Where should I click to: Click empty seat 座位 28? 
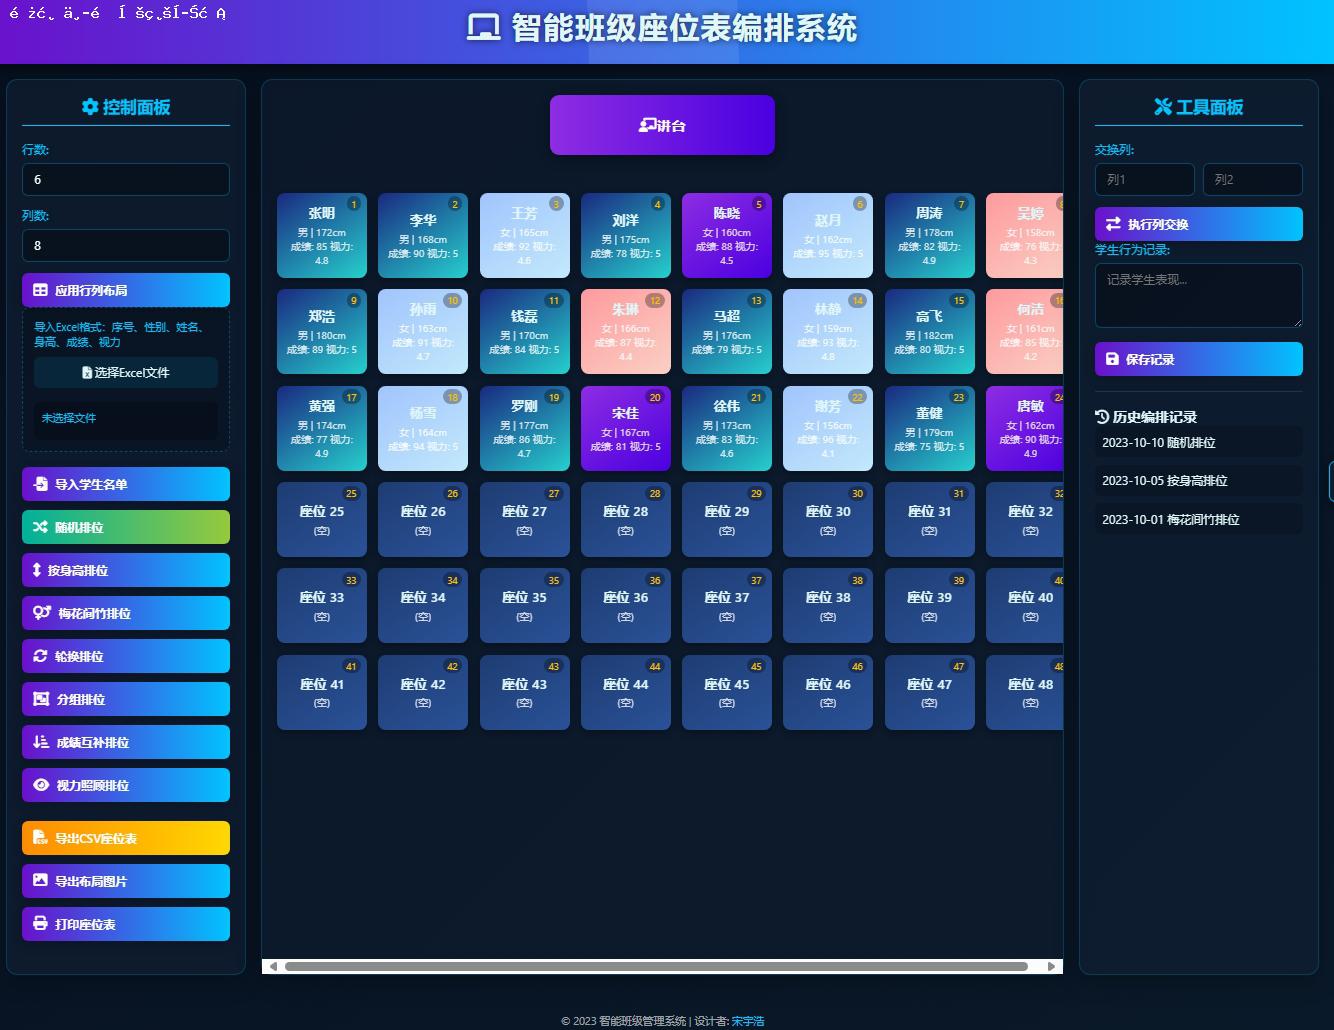point(626,519)
